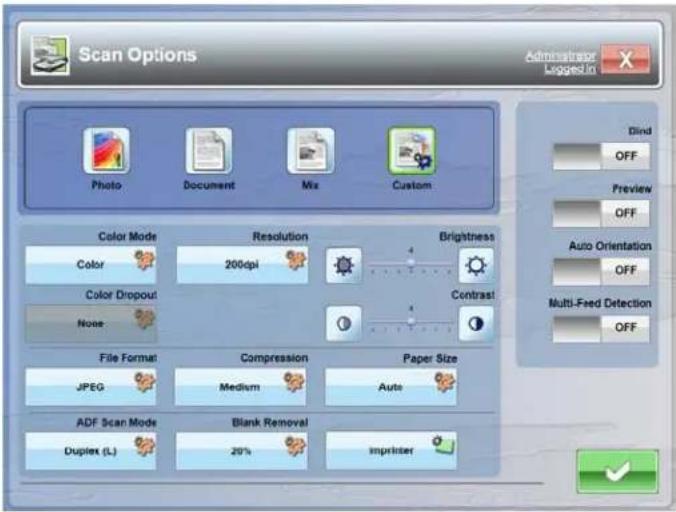Decrease brightness with the dark sun icon
Screen dimensions: 676x512
(344, 265)
